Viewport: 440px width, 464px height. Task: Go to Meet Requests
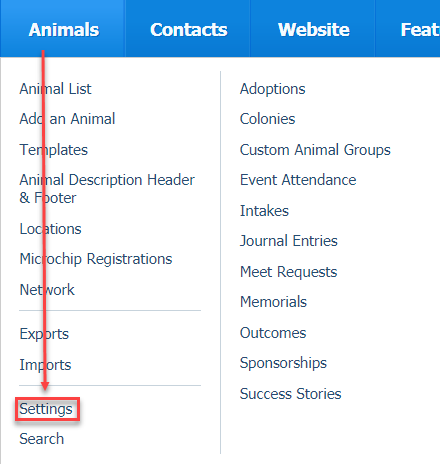[289, 272]
